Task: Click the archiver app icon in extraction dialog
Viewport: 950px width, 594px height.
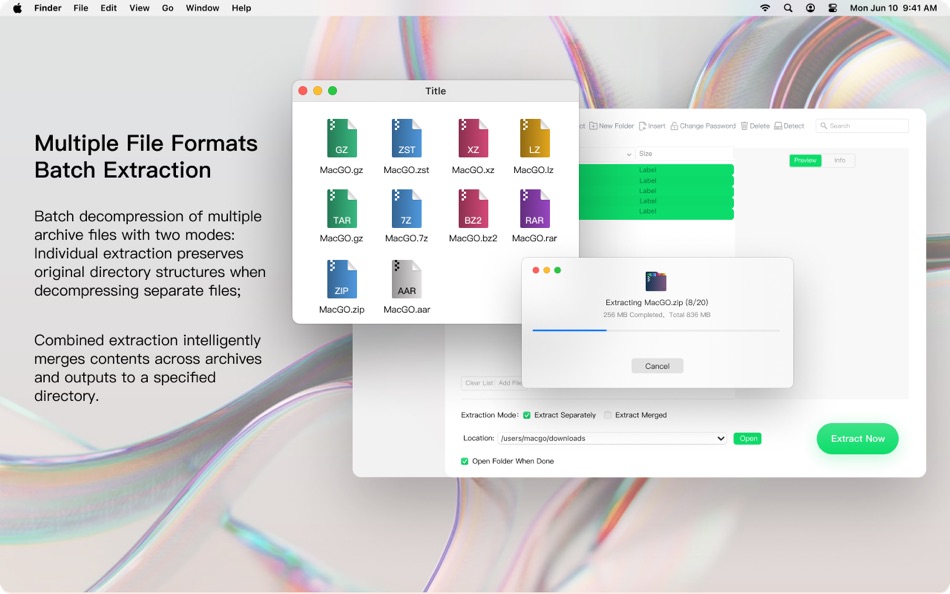Action: pos(656,281)
